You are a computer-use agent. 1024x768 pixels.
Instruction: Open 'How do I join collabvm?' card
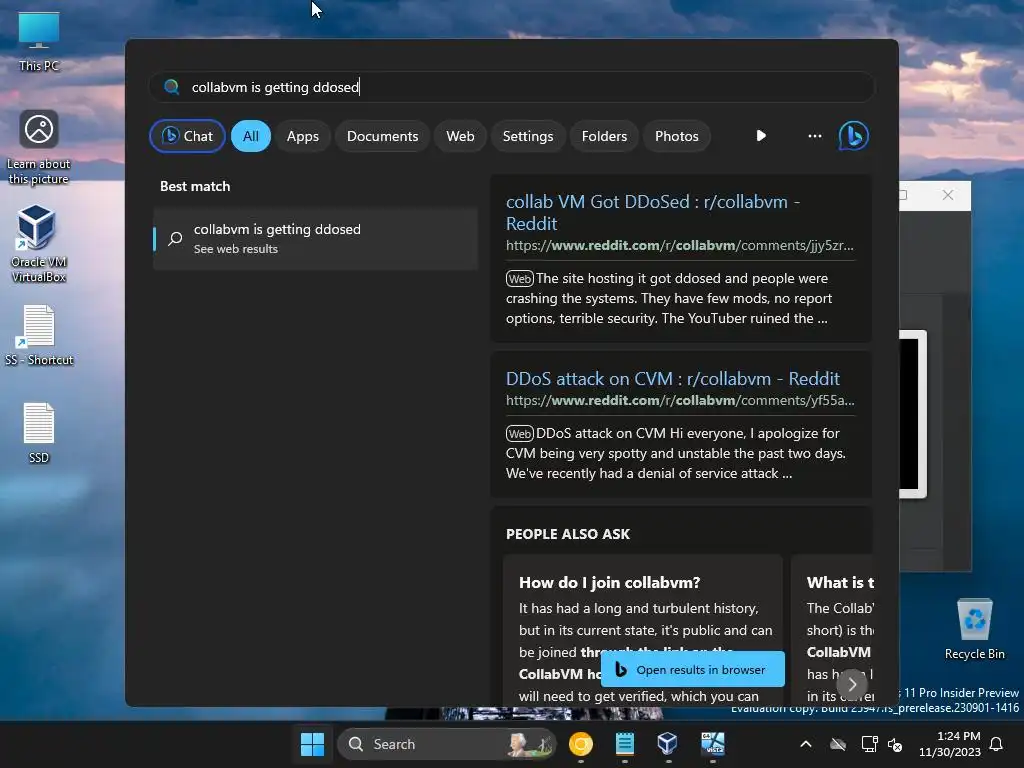[643, 630]
